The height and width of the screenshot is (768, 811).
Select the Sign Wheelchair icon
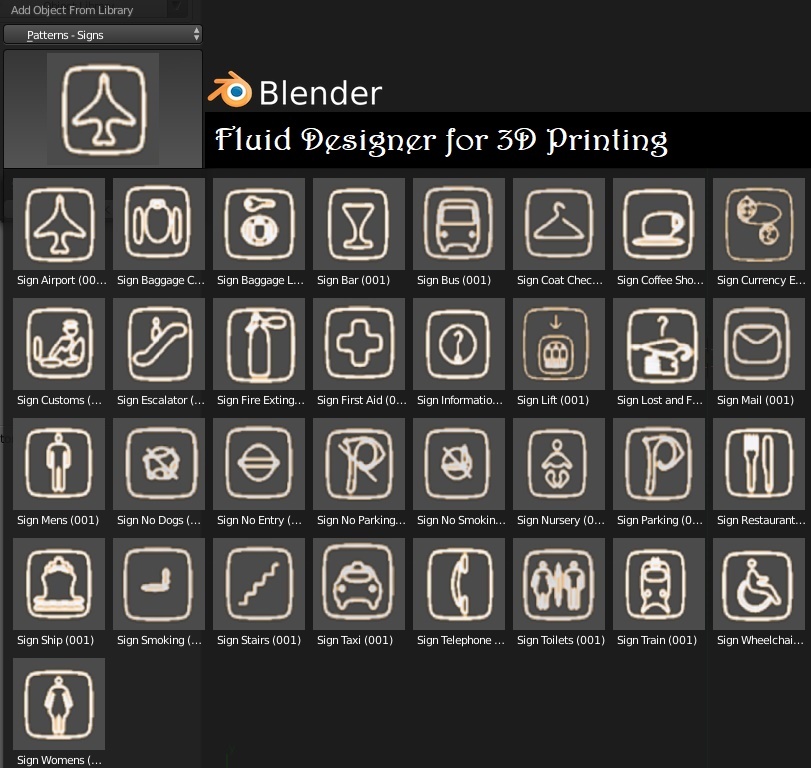pos(759,584)
